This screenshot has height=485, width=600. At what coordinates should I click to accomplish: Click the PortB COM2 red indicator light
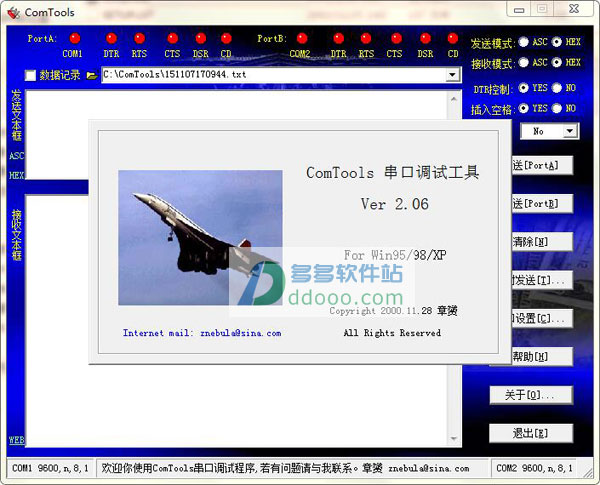tap(302, 38)
